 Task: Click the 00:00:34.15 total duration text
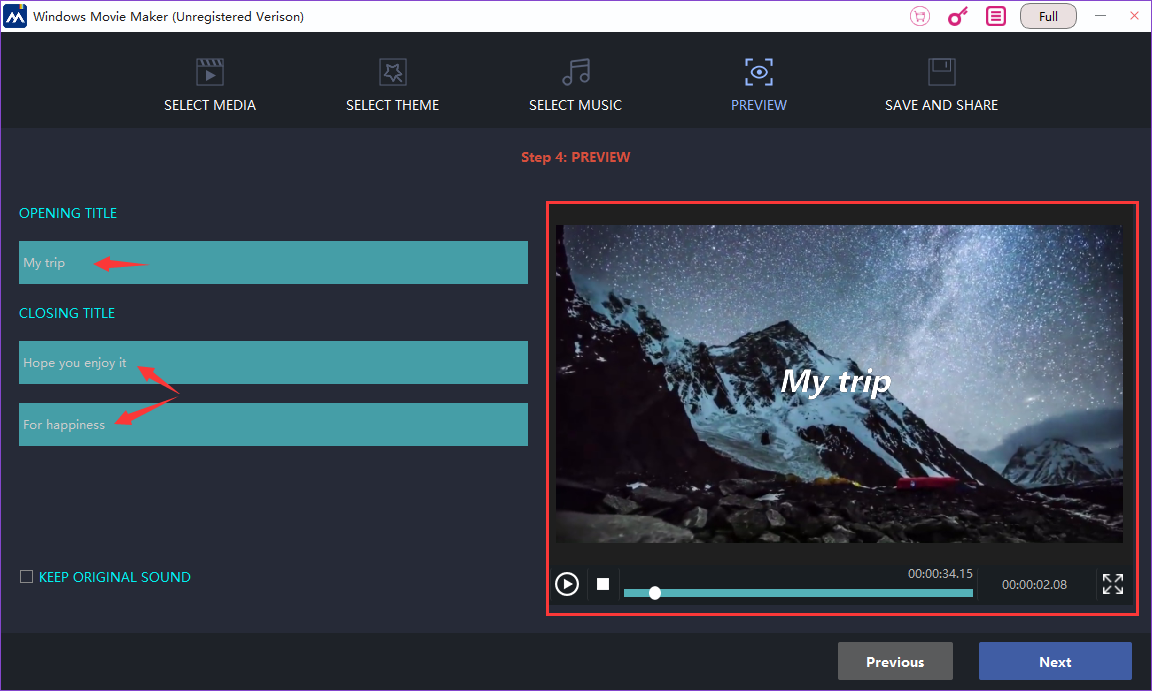(940, 574)
